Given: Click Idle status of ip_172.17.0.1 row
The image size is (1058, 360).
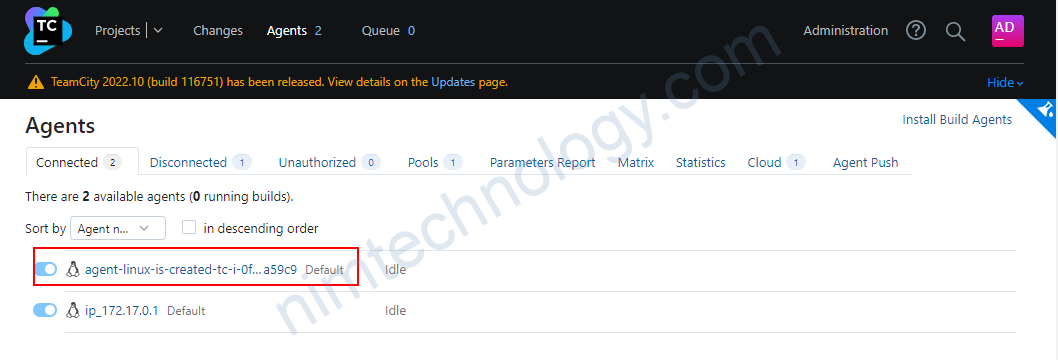Looking at the screenshot, I should tap(395, 311).
